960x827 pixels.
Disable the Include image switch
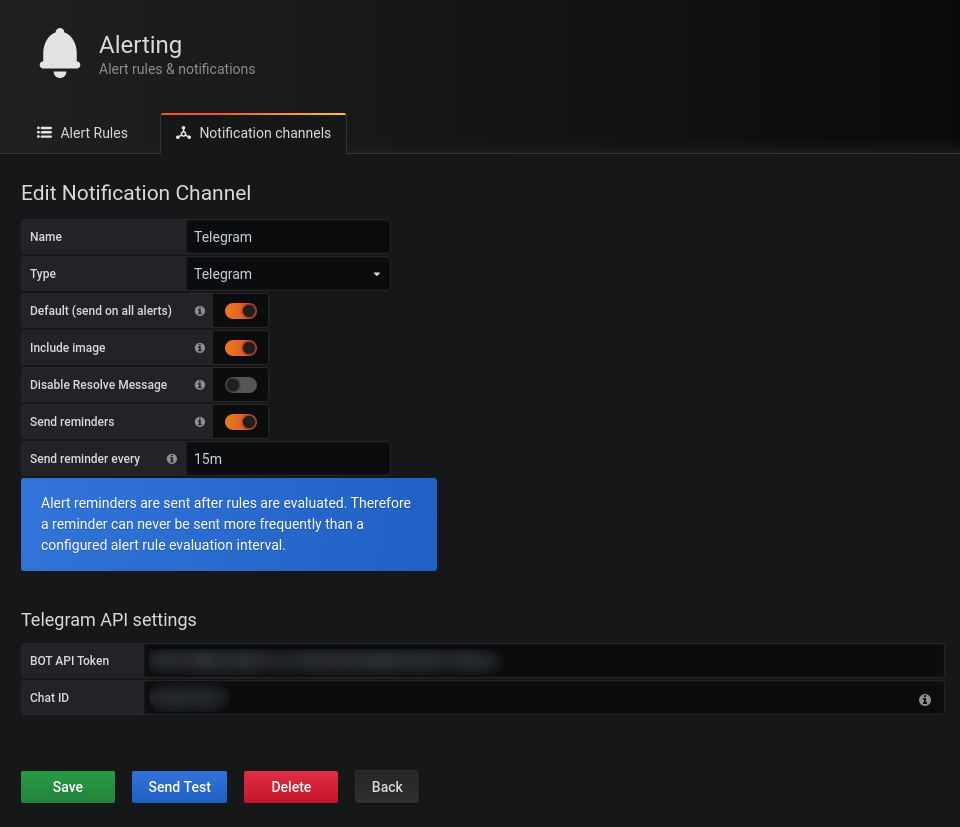point(241,348)
